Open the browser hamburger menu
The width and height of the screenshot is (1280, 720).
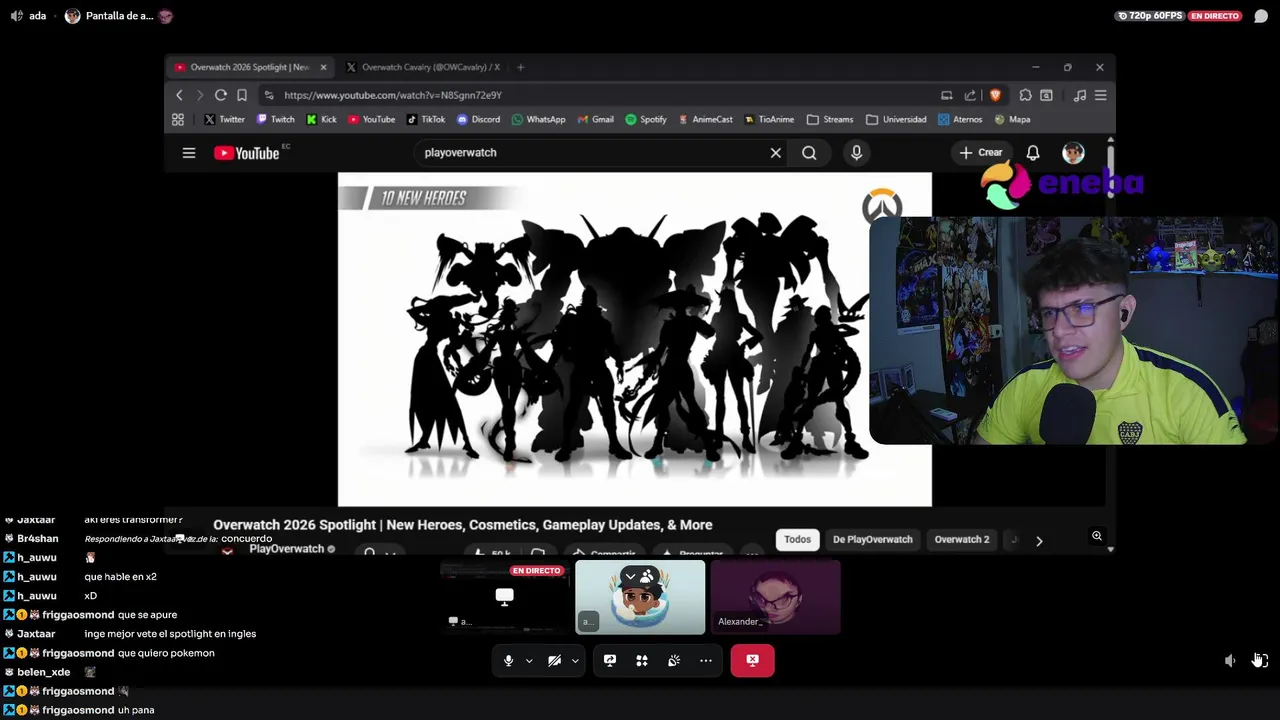click(1100, 95)
